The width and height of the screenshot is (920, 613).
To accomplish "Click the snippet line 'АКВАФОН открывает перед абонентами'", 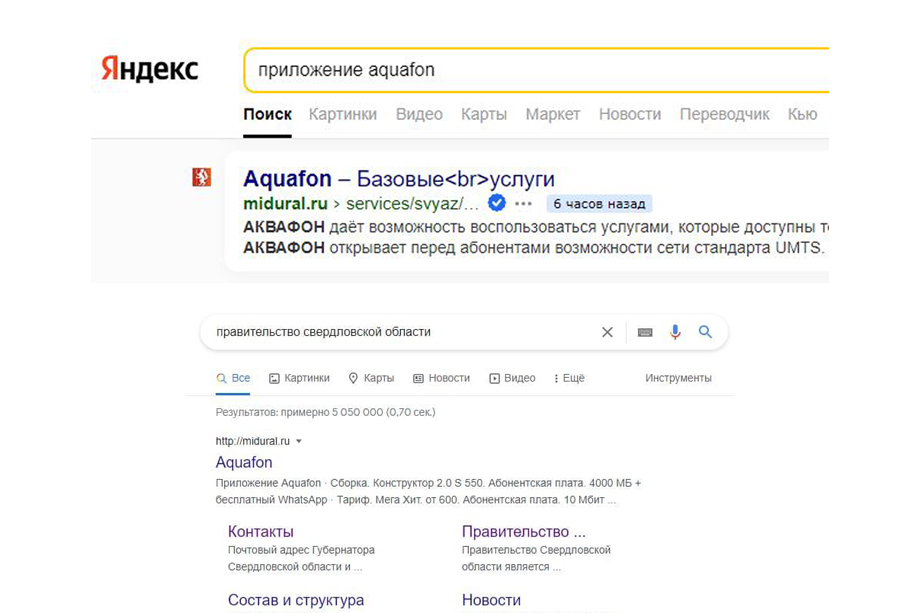I will (x=534, y=248).
